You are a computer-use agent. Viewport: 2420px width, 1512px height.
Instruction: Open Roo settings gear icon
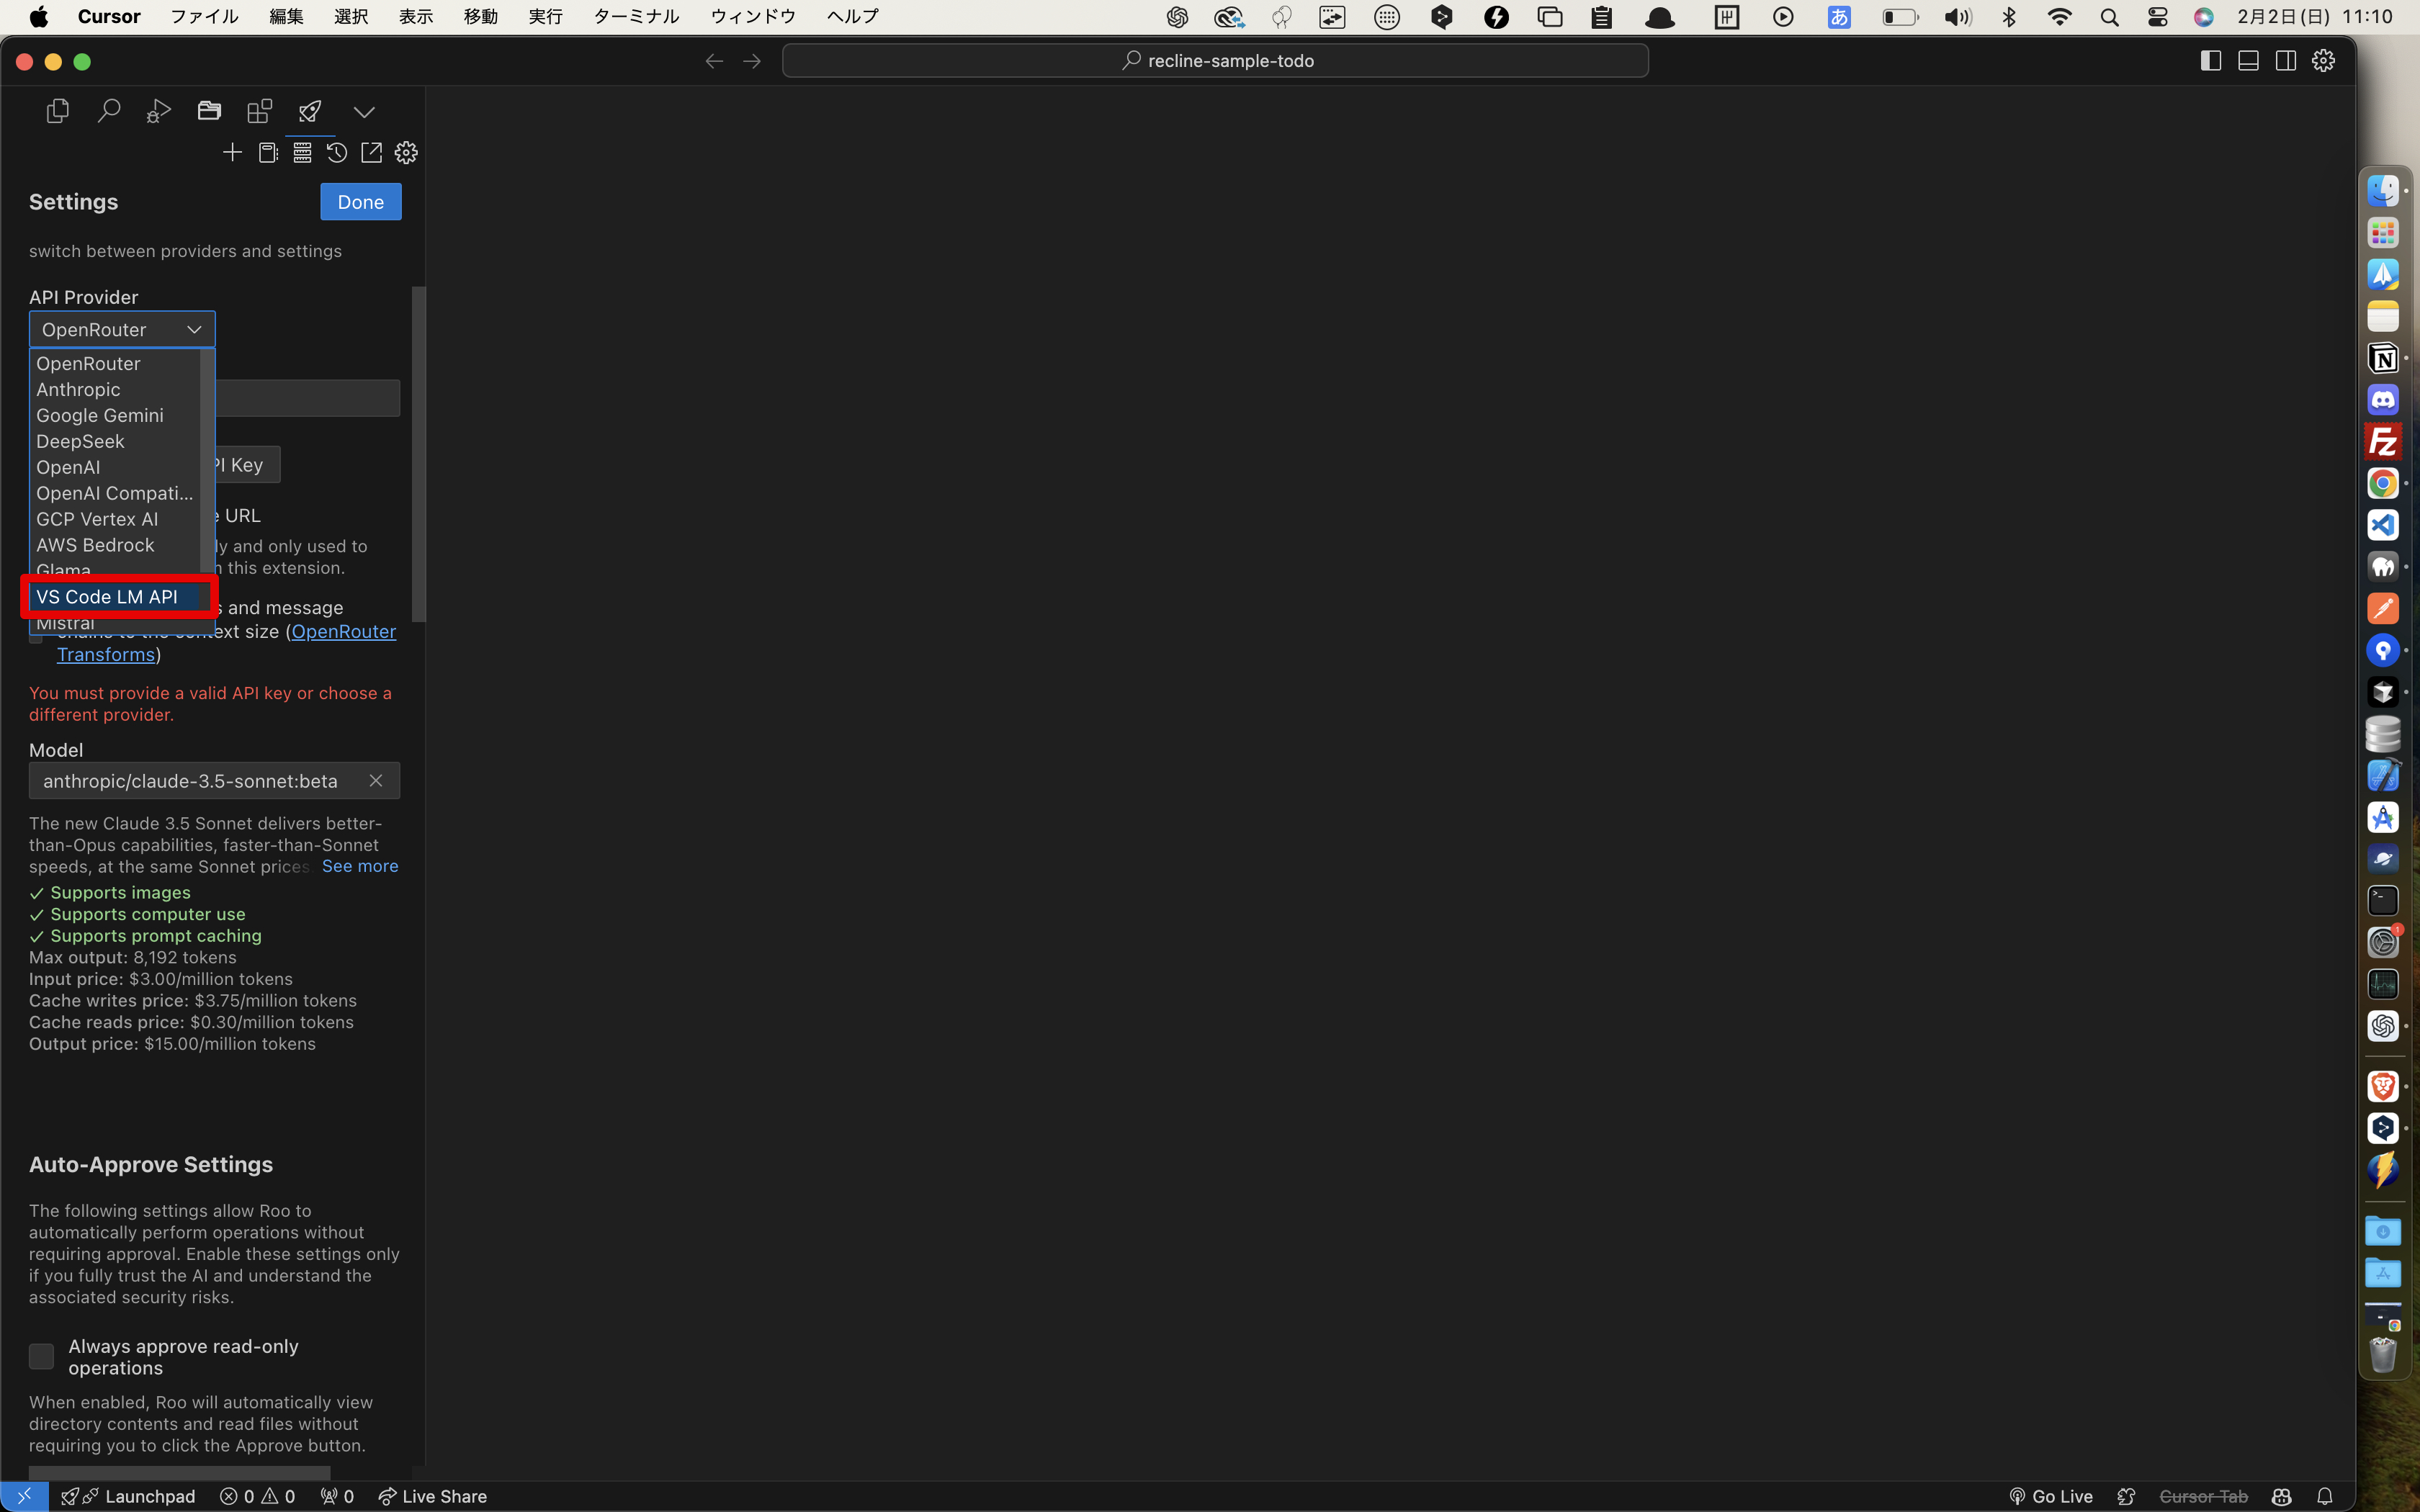pos(406,152)
